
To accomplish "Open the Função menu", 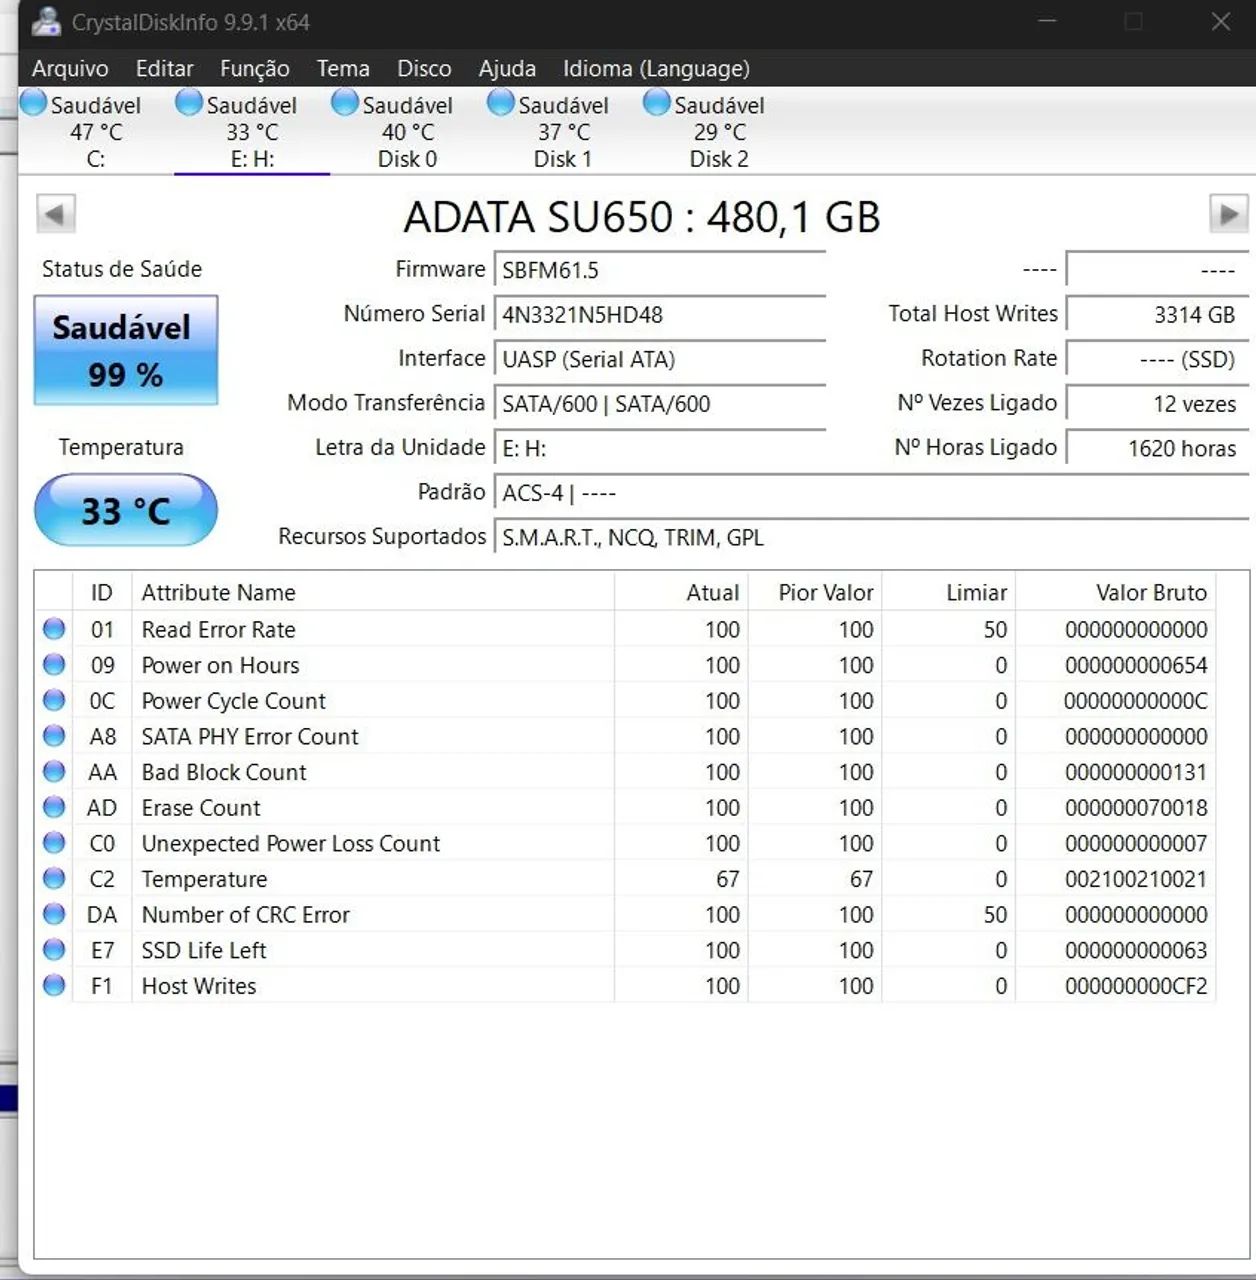I will (255, 68).
